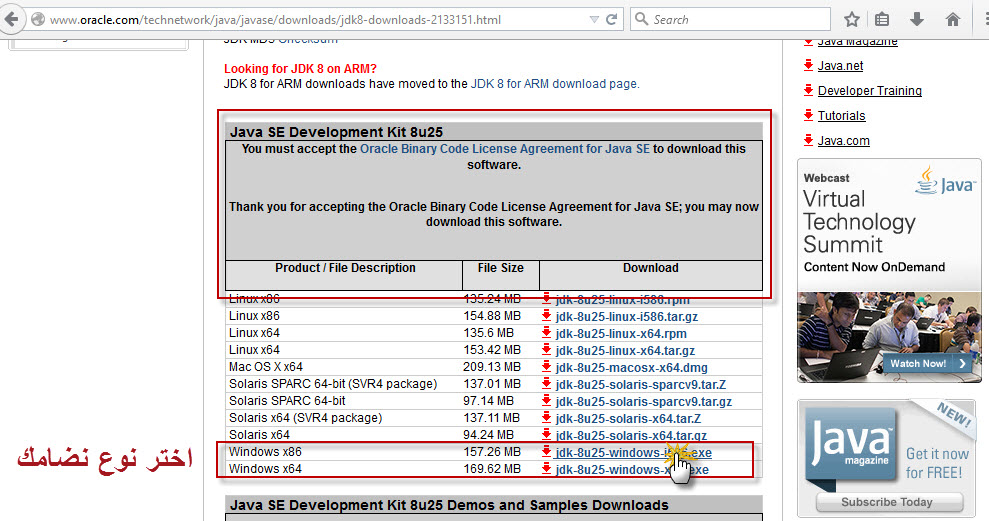Select the 'Java SE Development Kit 8u25' title

pyautogui.click(x=336, y=132)
